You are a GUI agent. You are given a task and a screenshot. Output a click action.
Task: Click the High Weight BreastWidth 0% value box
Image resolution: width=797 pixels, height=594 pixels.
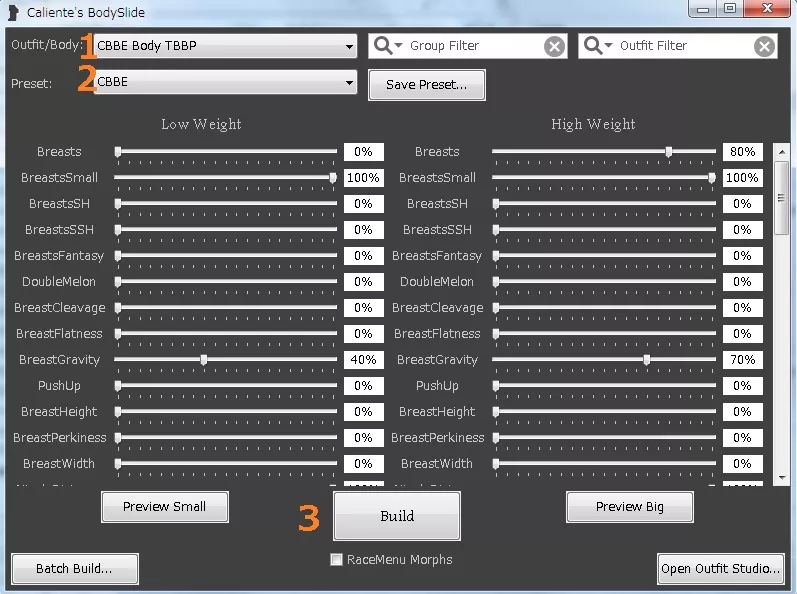tap(743, 464)
